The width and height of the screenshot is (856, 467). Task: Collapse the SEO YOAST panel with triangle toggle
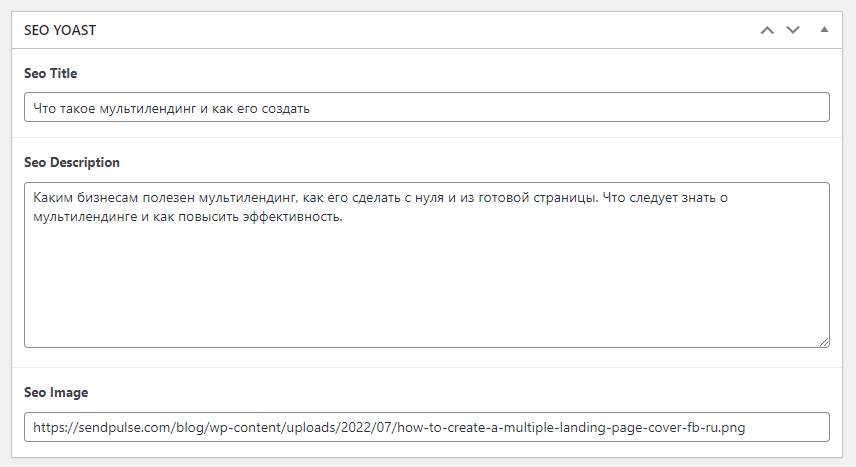(x=824, y=29)
